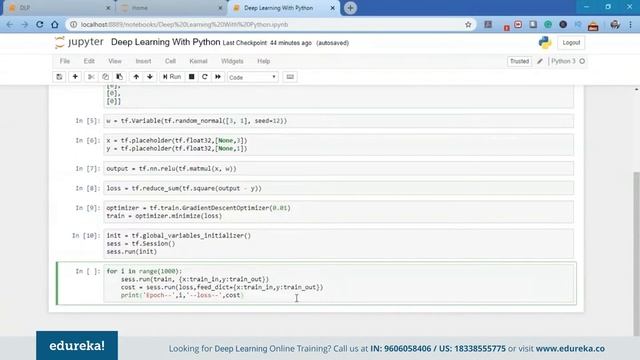Screen dimensions: 640x360
Task: Open the cell type Code dropdown
Action: tap(253, 77)
